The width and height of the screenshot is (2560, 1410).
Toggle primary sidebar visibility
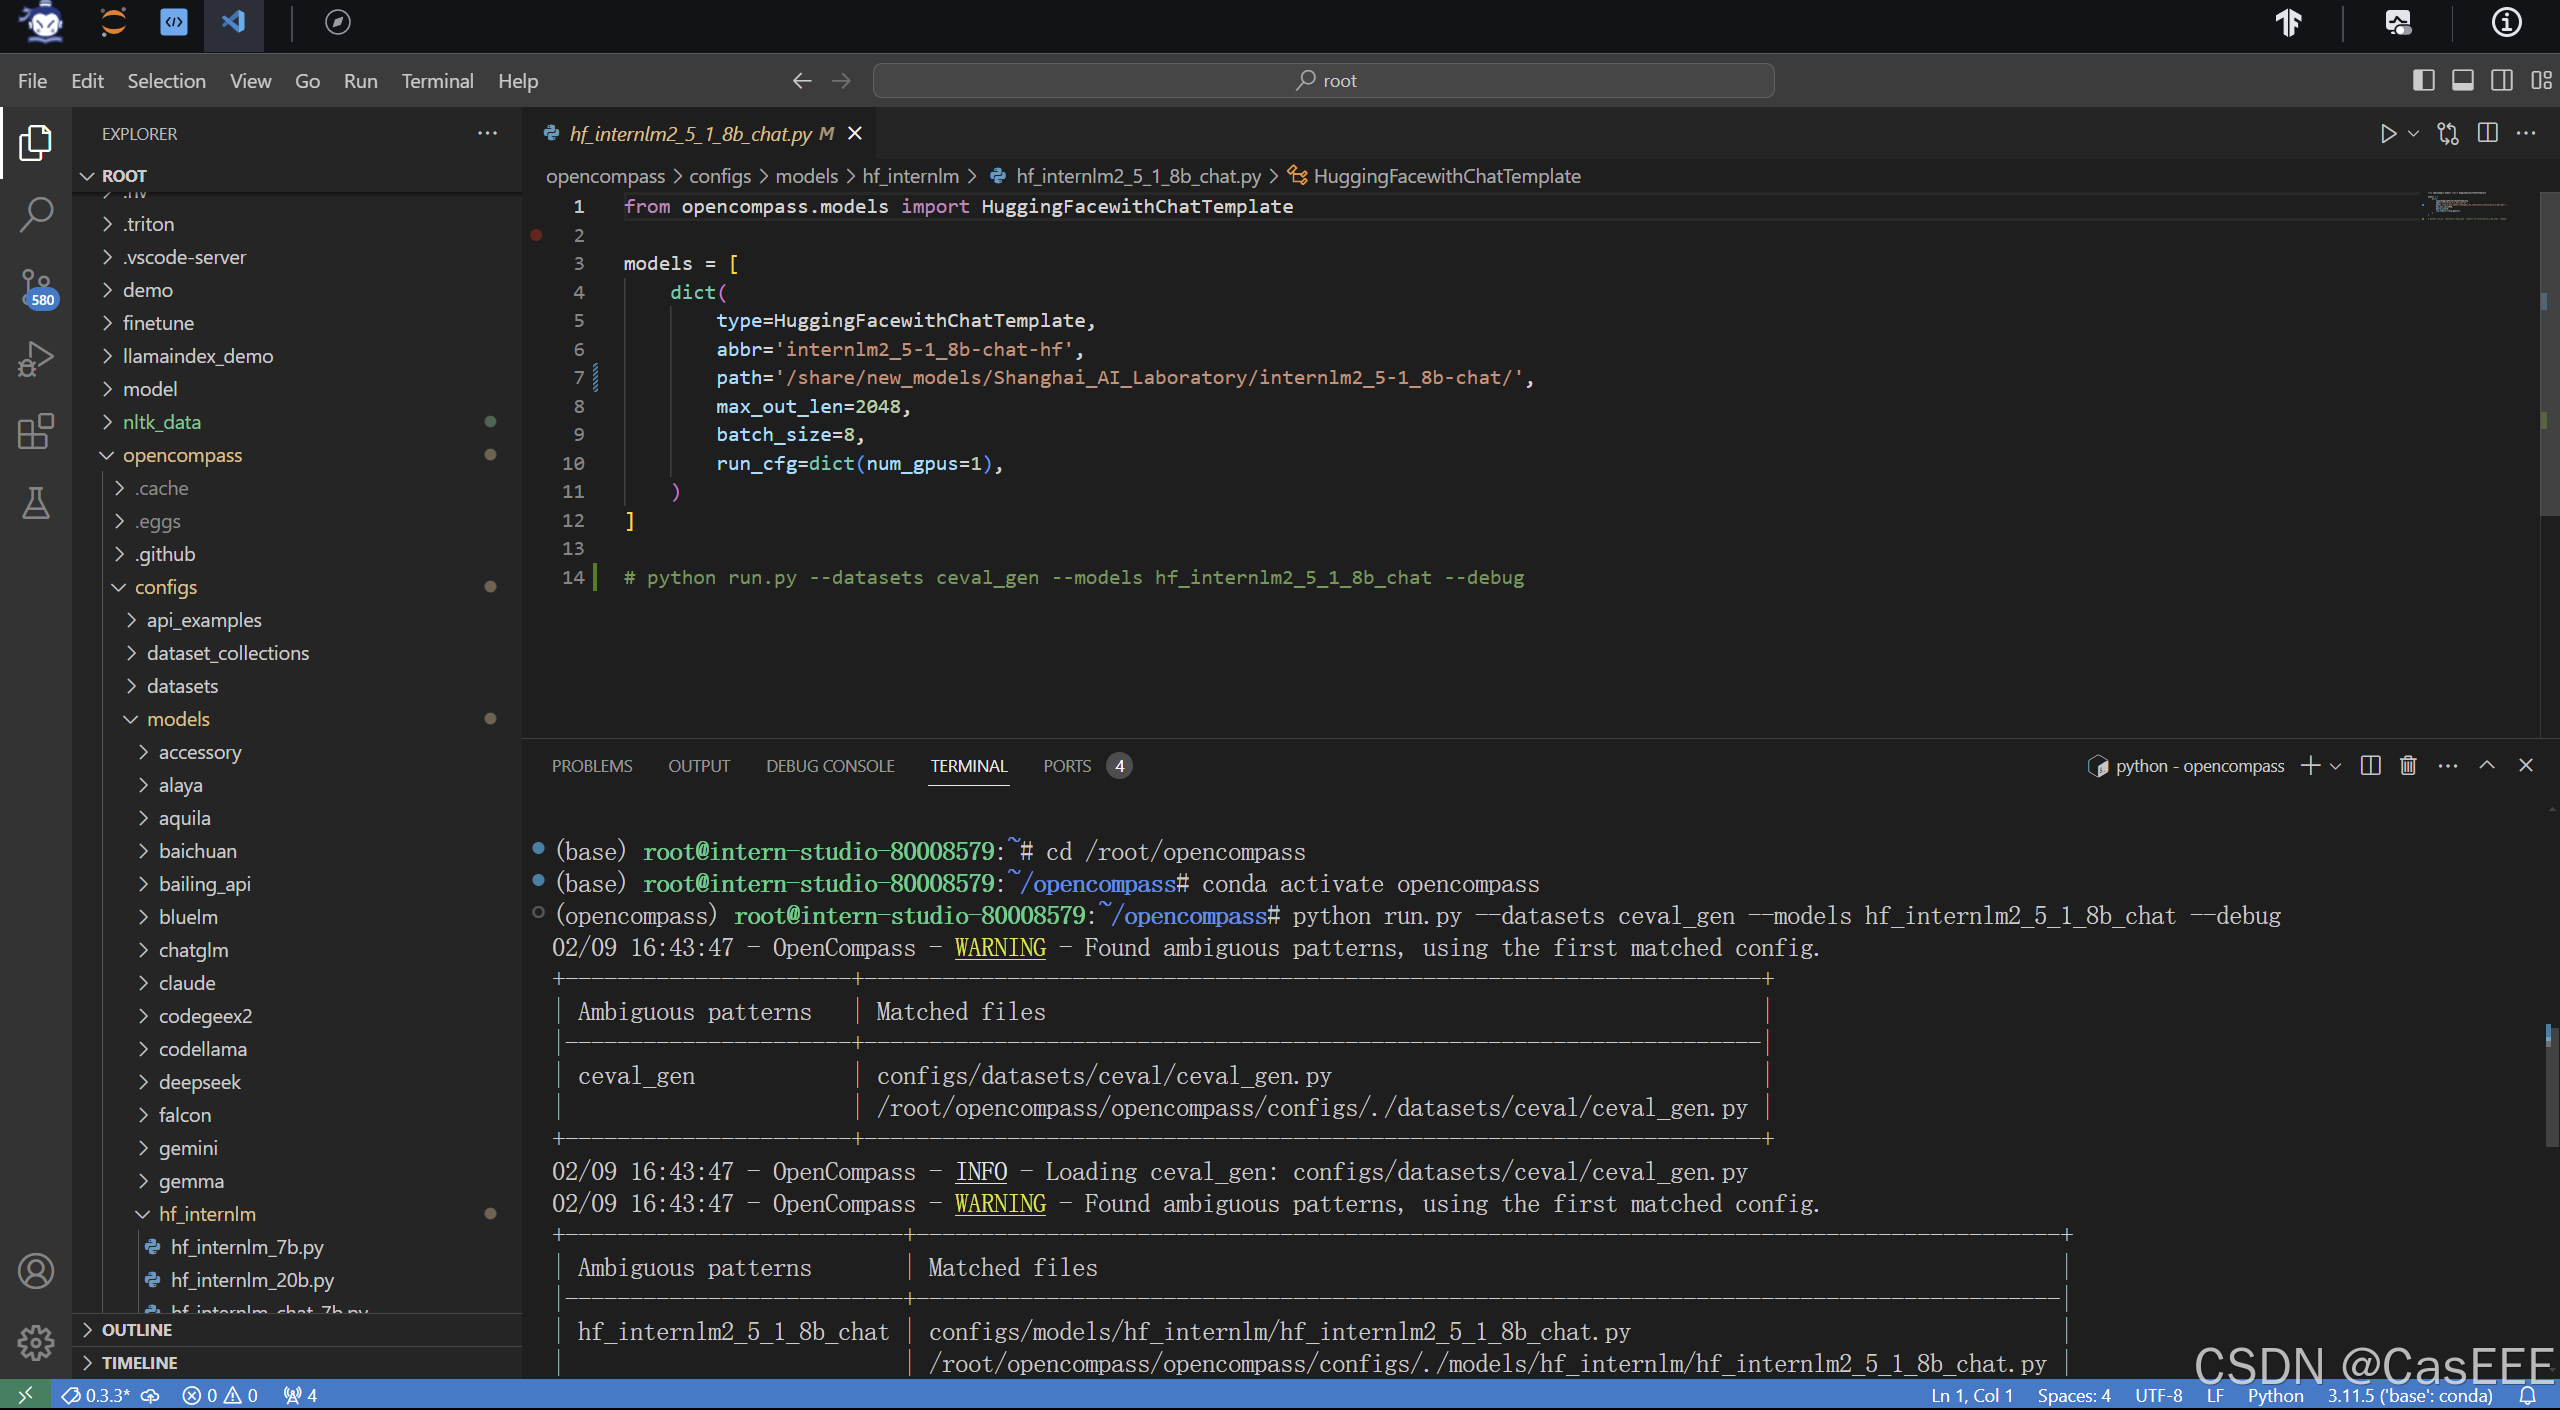(x=2424, y=81)
